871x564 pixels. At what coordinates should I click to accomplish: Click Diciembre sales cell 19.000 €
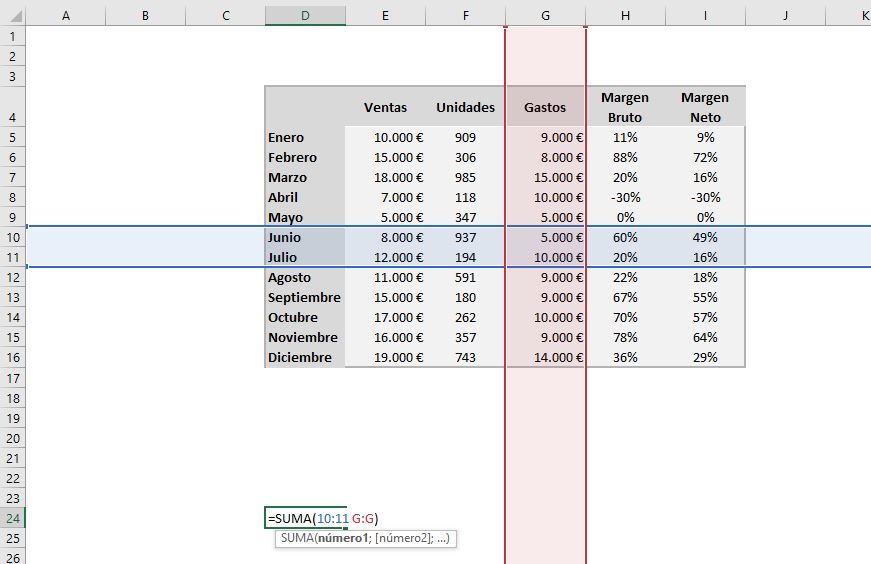386,357
